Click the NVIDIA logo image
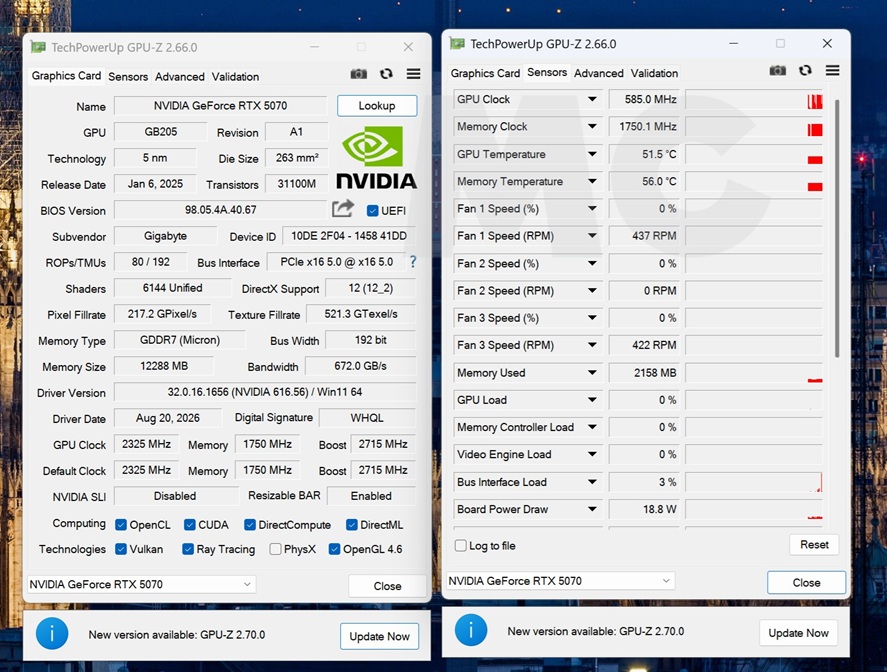Viewport: 887px width, 672px height. tap(376, 157)
